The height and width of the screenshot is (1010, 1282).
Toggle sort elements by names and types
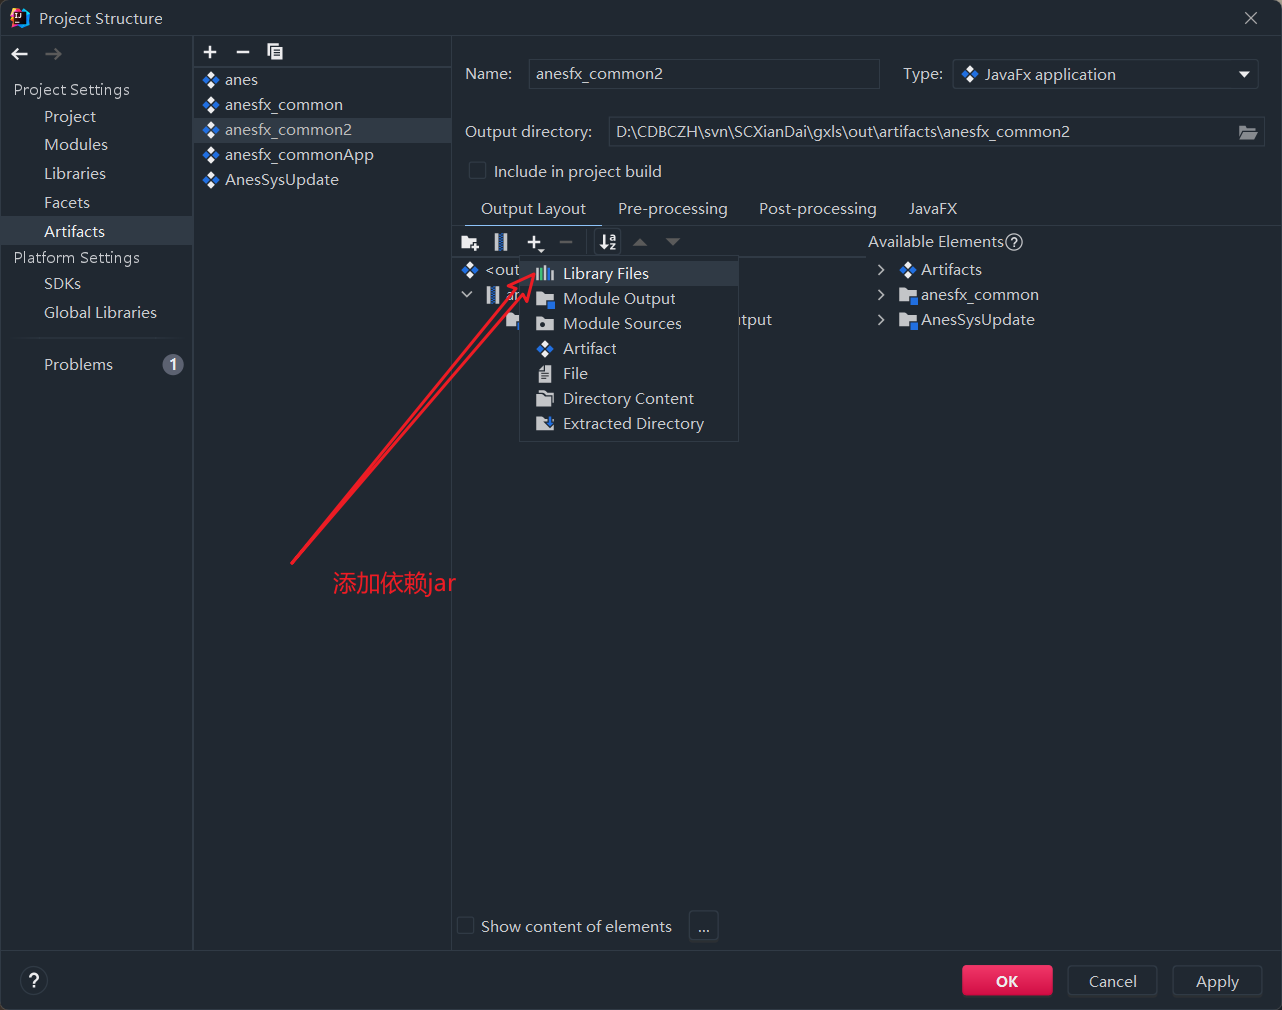click(608, 242)
